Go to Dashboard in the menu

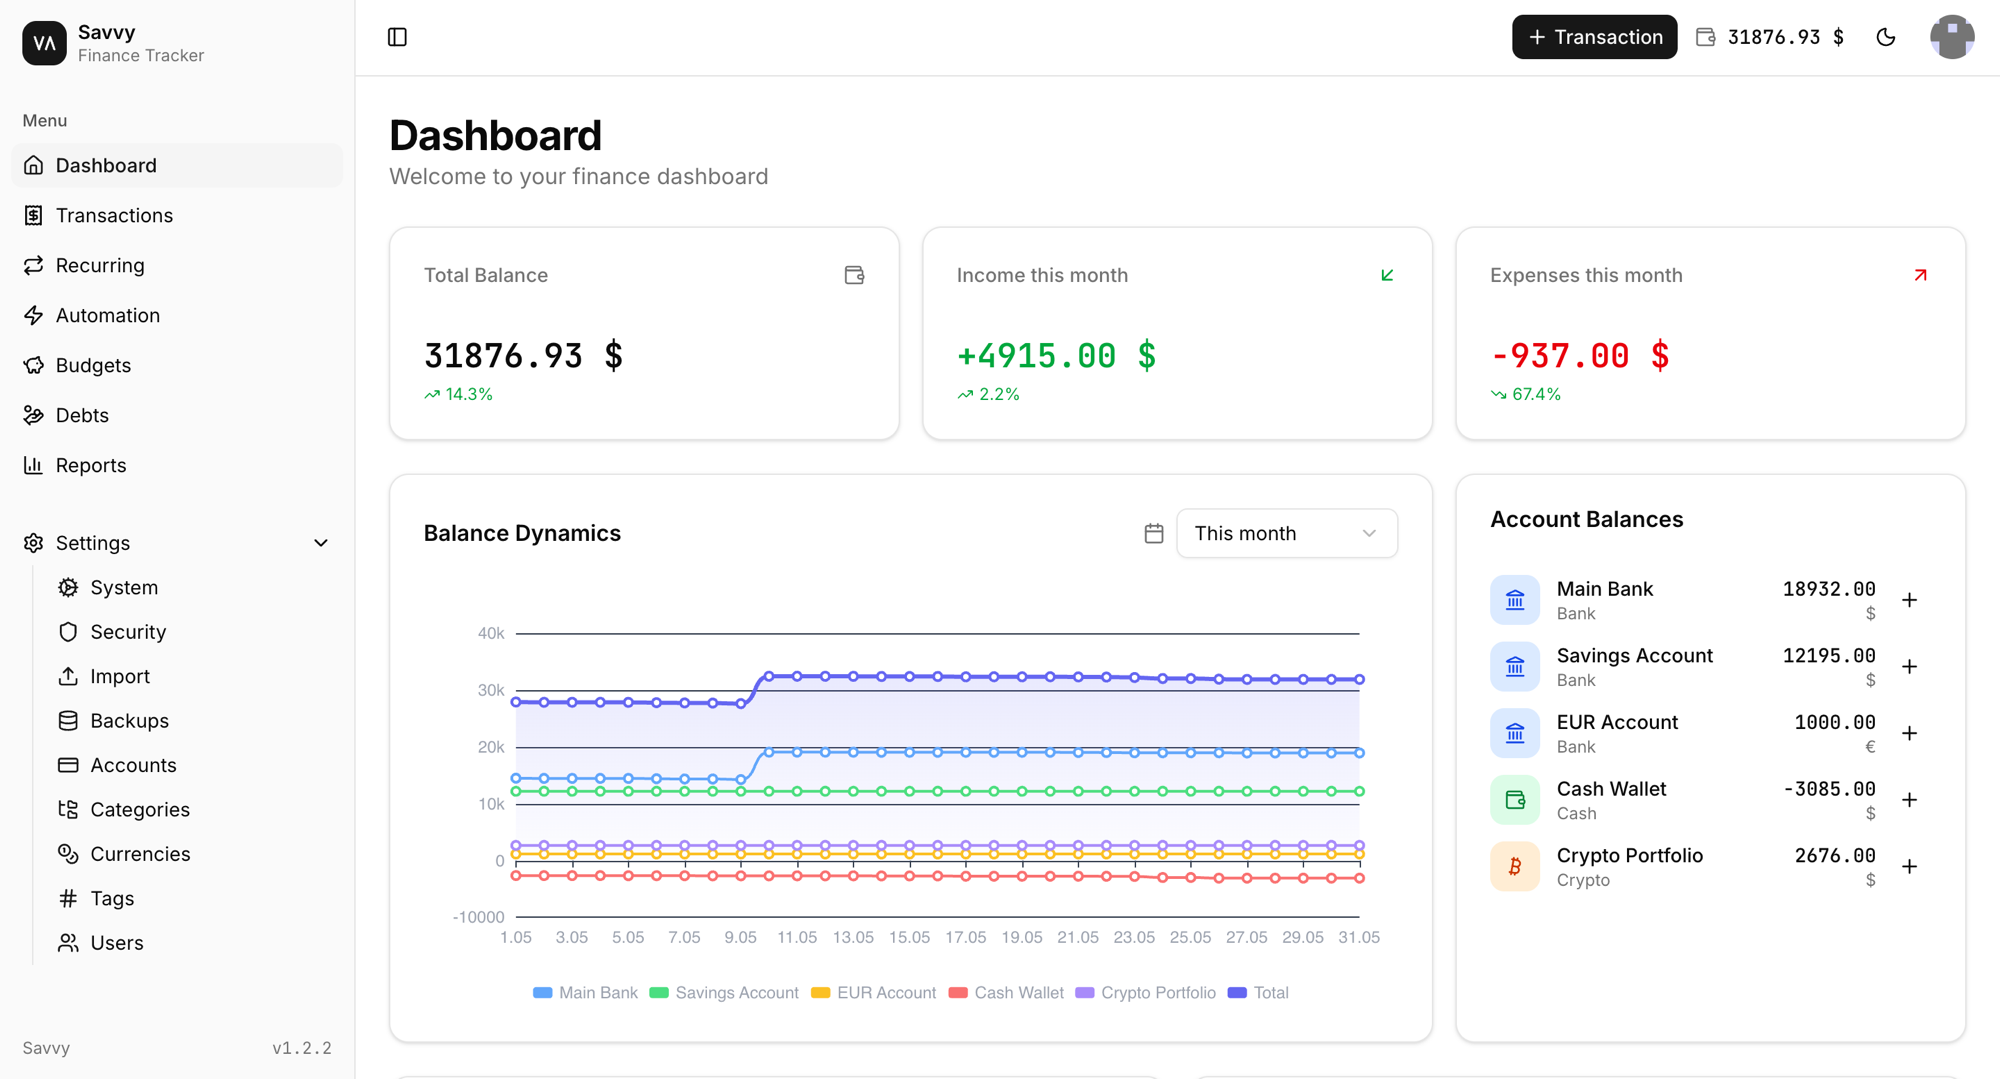pos(177,165)
